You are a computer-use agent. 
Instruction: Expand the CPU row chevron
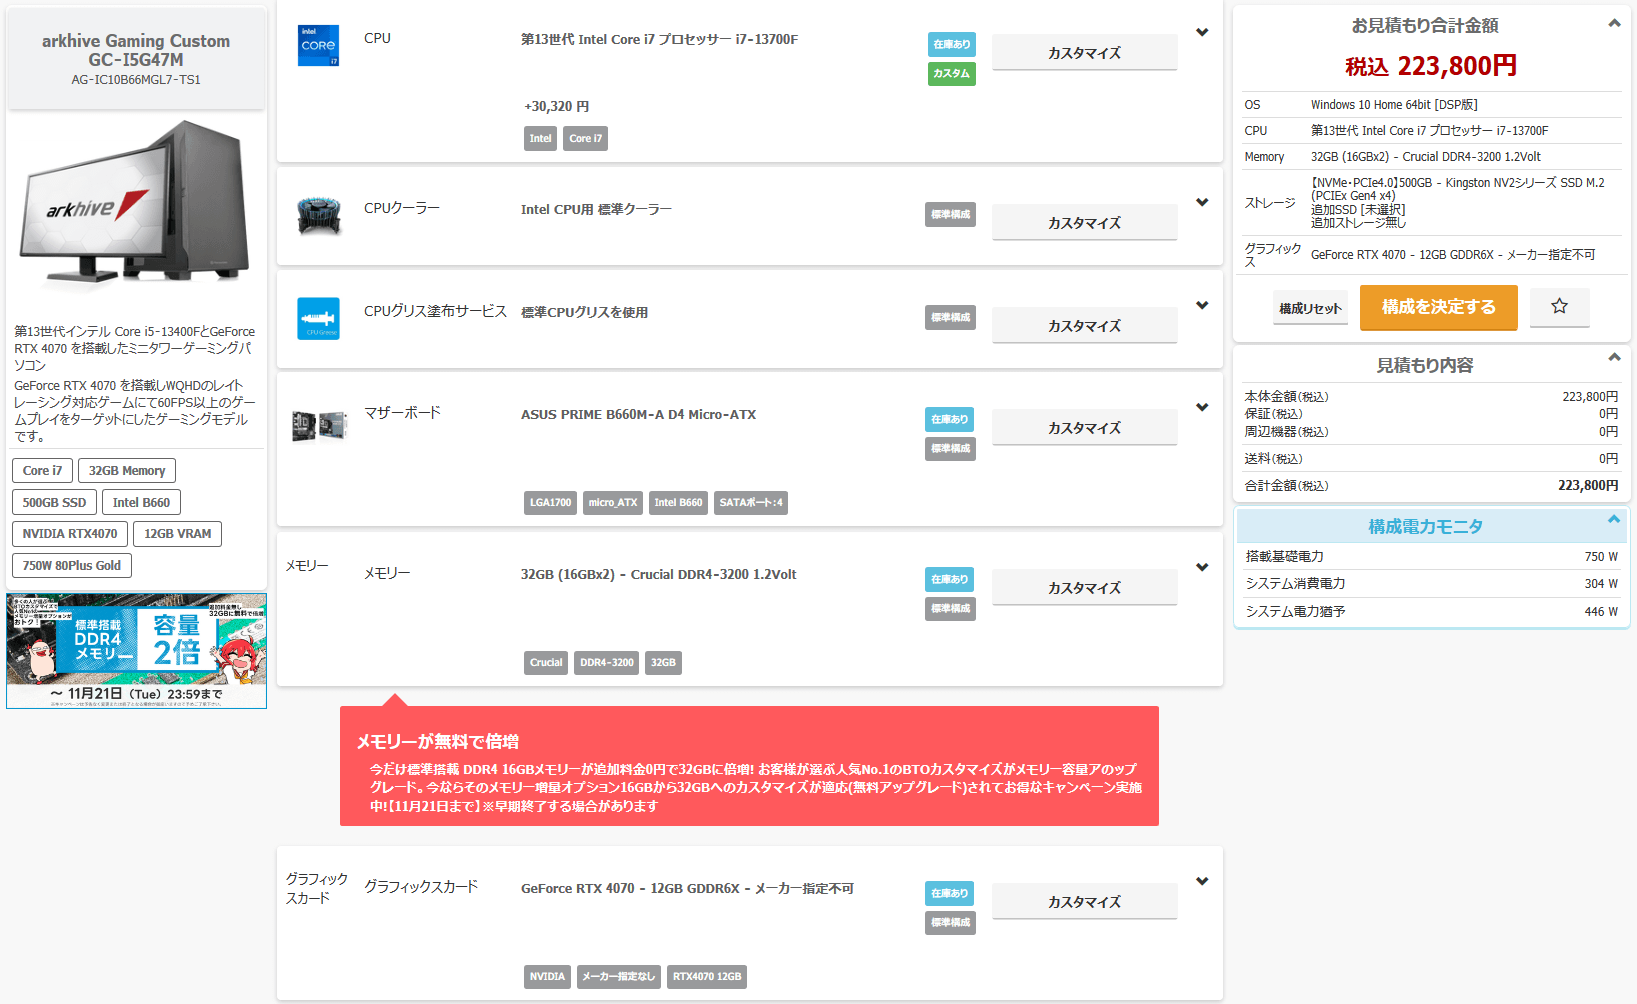point(1202,33)
